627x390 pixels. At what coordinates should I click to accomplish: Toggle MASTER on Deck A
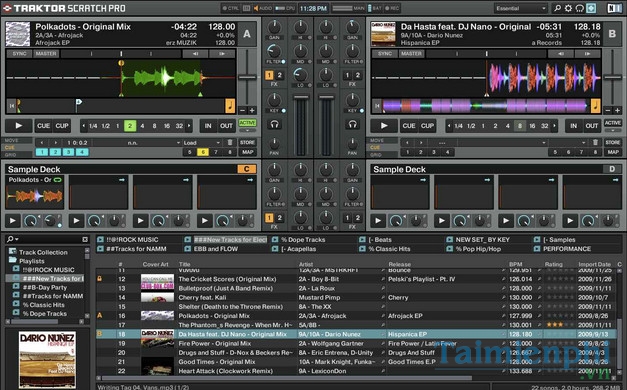(46, 54)
